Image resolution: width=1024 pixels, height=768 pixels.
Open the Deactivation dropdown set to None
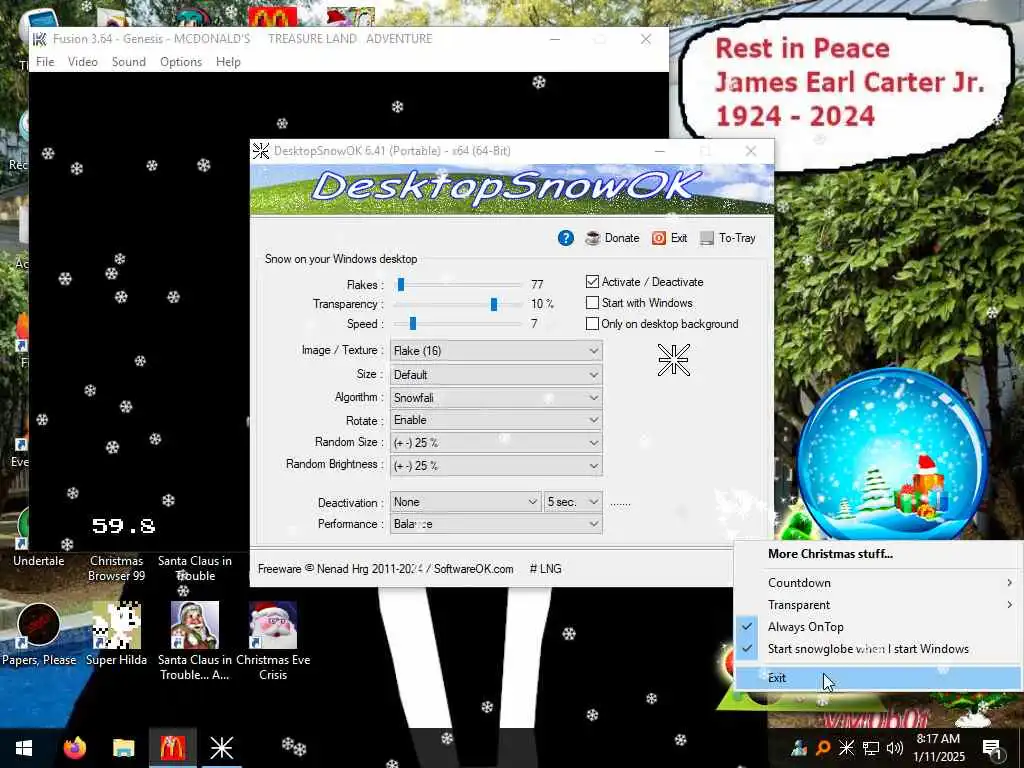(465, 502)
